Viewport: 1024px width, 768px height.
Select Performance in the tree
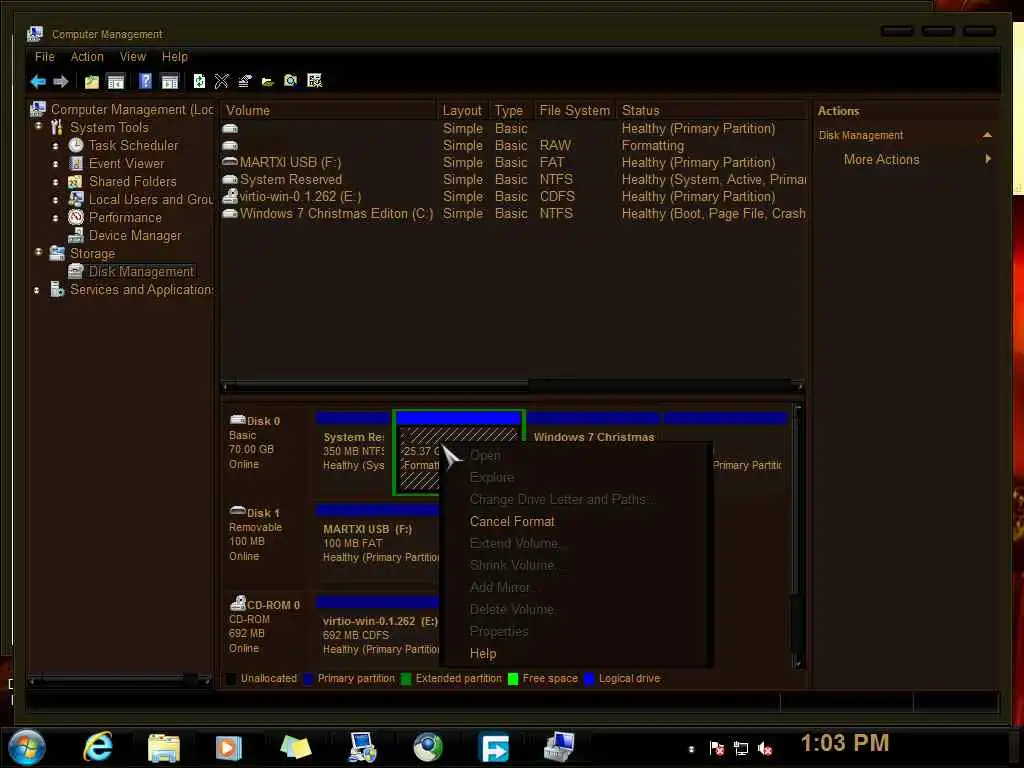point(125,217)
